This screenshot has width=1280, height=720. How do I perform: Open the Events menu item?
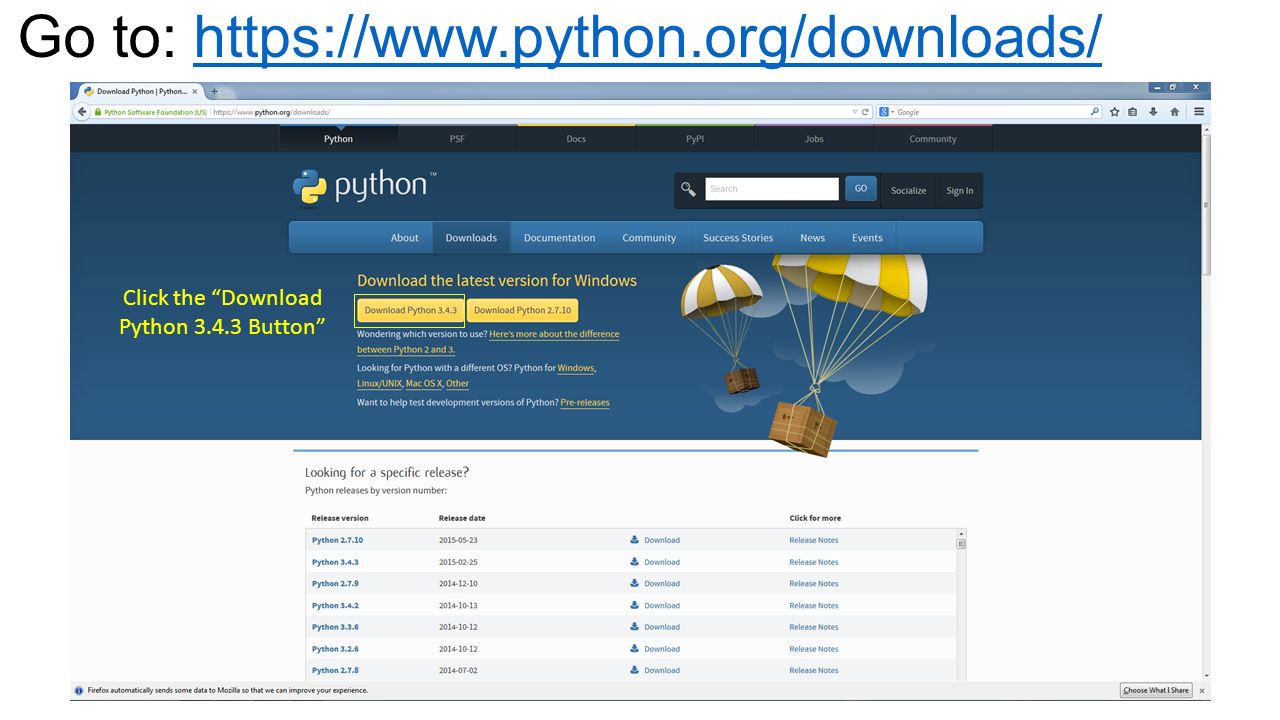(x=867, y=238)
